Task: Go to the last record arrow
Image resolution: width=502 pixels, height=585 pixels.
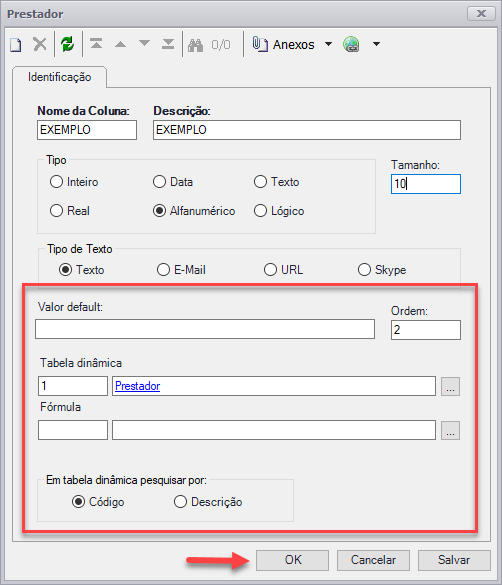Action: point(168,44)
